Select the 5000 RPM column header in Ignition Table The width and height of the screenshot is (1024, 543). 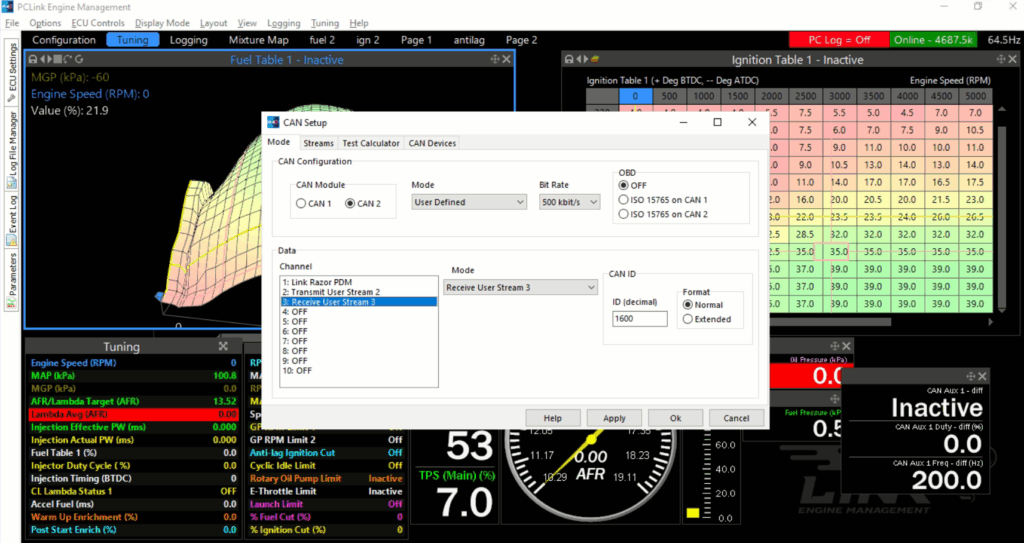(x=975, y=96)
